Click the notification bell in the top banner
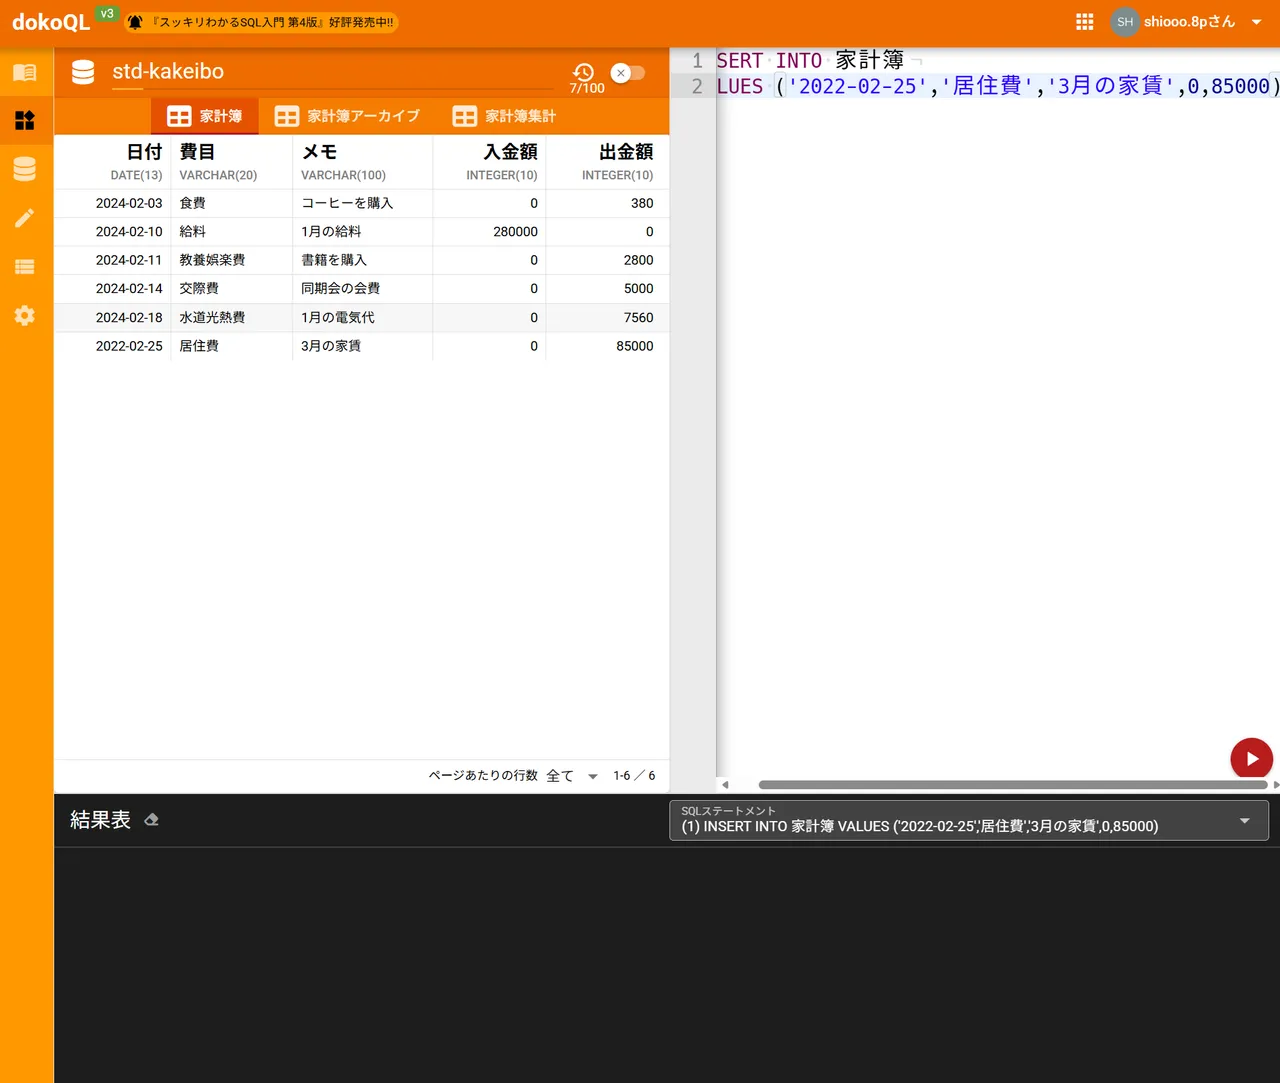This screenshot has width=1280, height=1083. tap(135, 22)
